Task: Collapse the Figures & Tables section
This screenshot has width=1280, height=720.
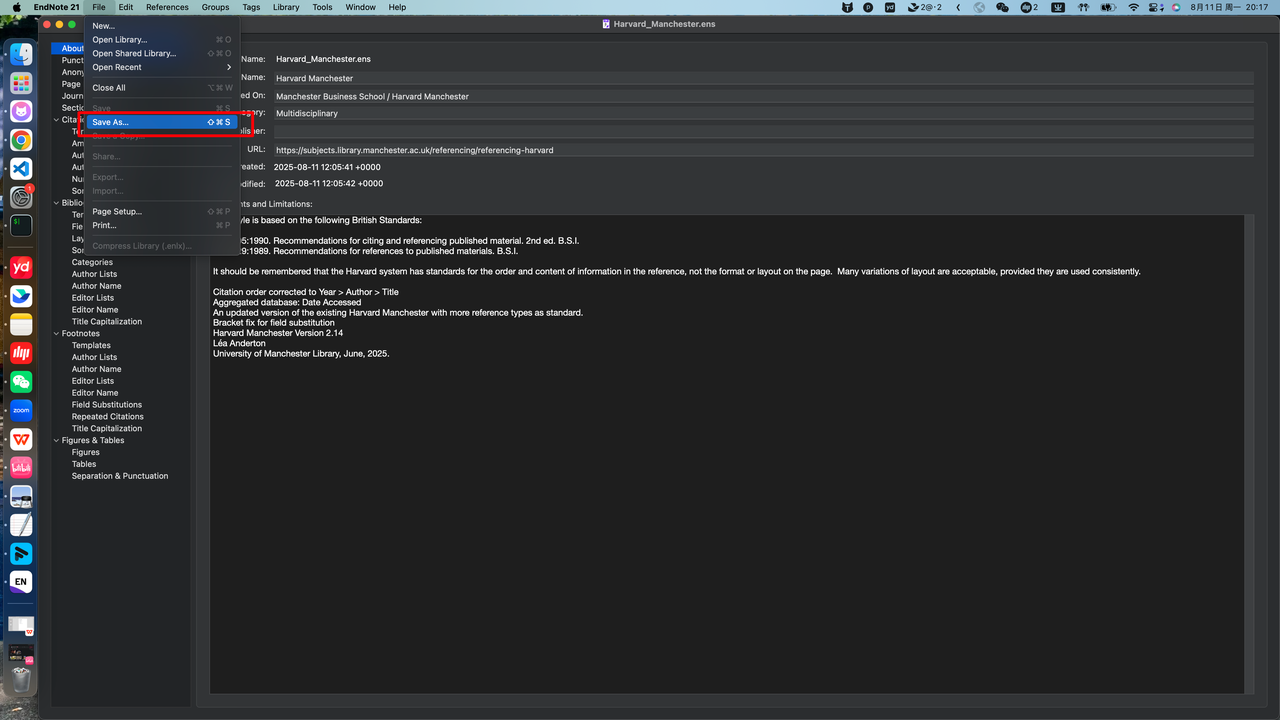Action: (x=57, y=441)
